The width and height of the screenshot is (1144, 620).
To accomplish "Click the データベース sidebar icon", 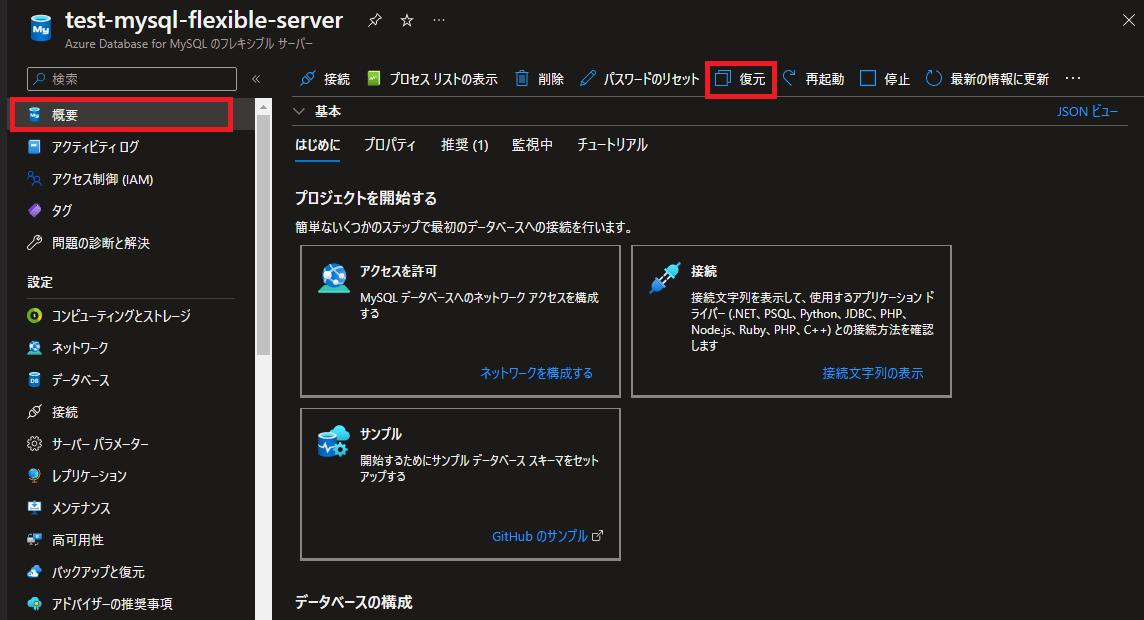I will point(34,380).
